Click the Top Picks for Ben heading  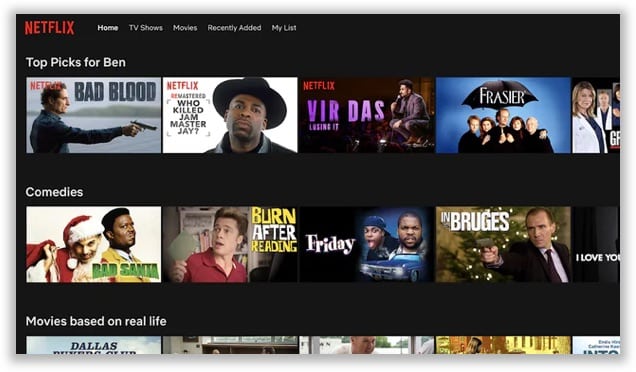(75, 62)
